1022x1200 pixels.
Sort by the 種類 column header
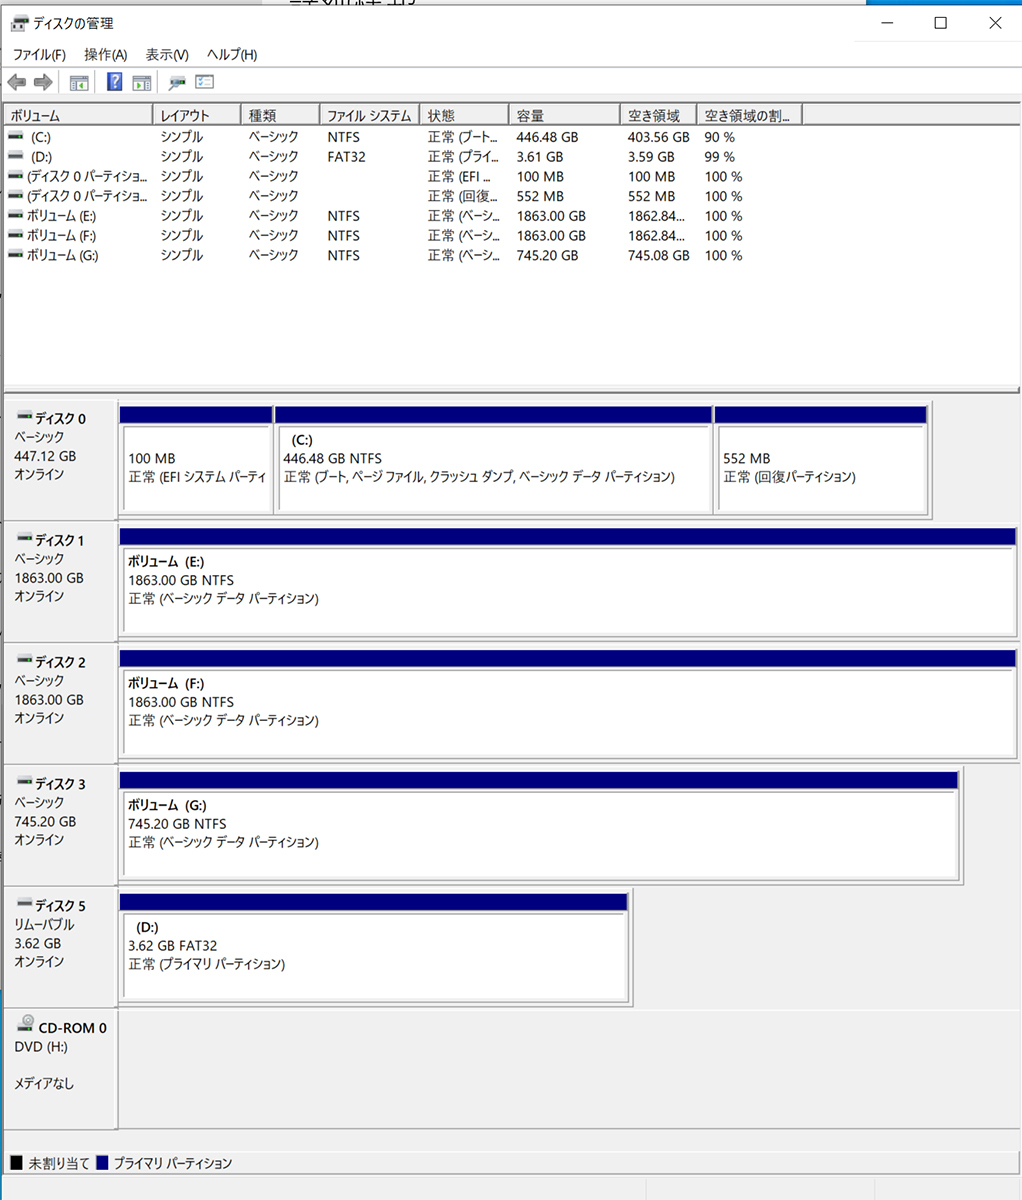(x=280, y=116)
